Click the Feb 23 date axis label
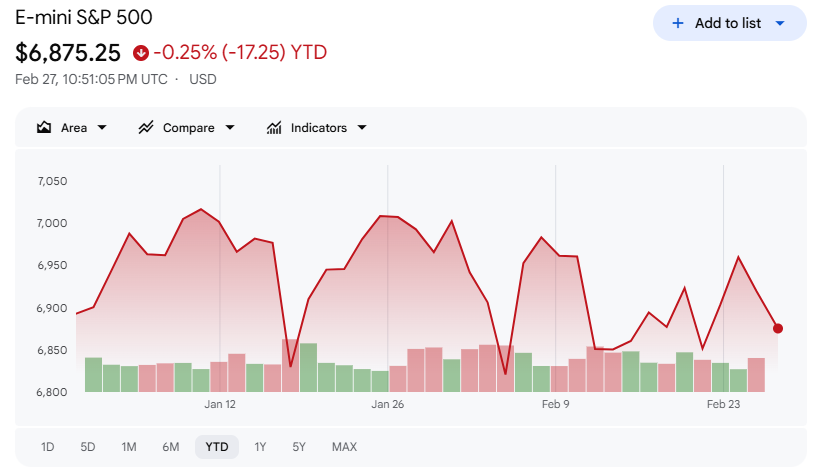819x473 pixels. coord(723,404)
